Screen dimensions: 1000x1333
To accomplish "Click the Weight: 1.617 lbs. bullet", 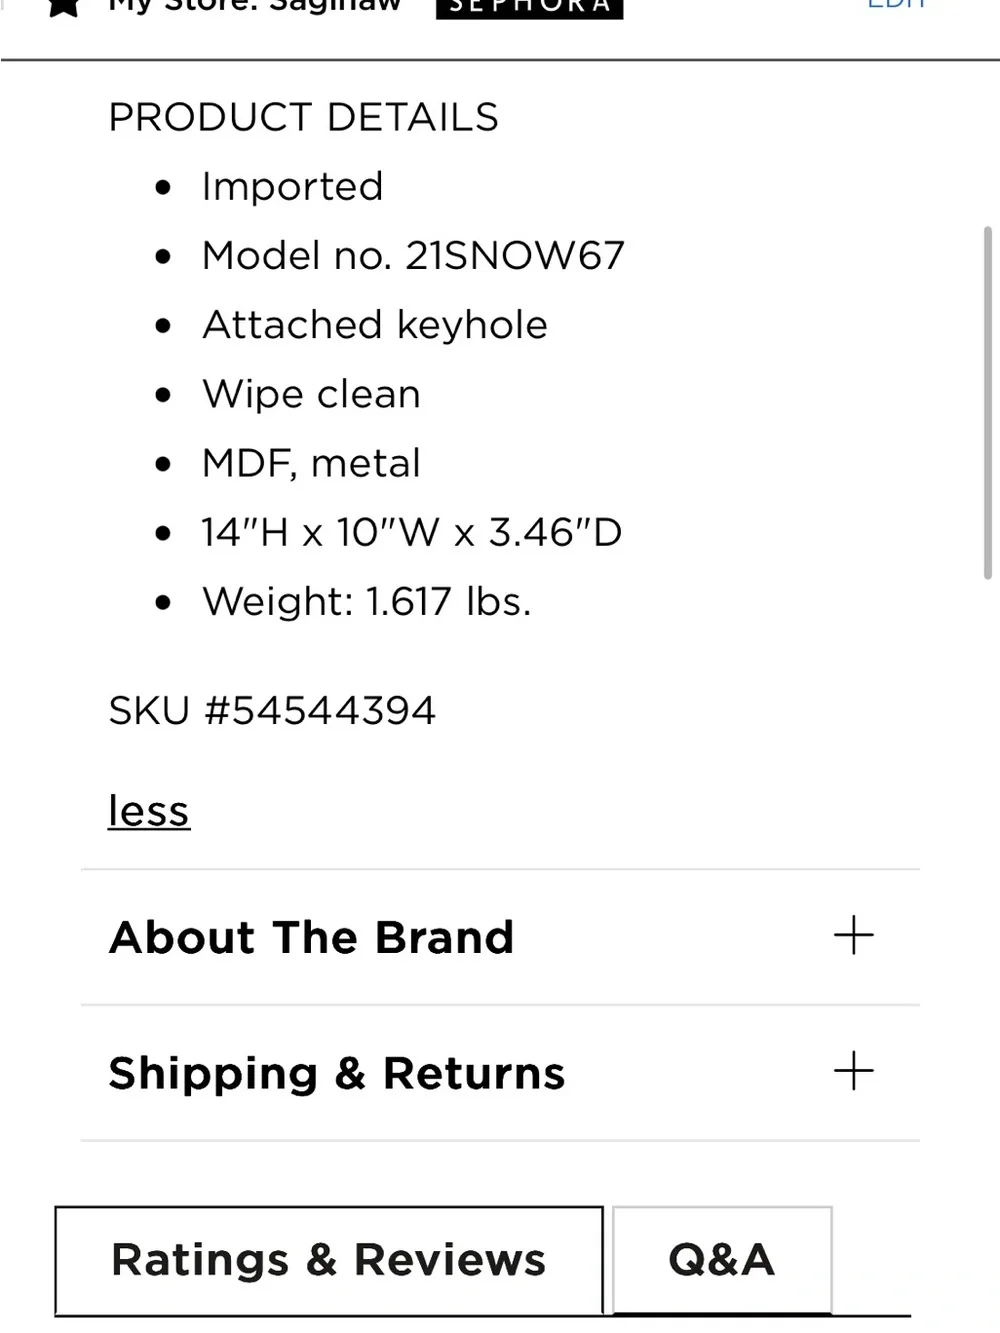I will tap(367, 602).
